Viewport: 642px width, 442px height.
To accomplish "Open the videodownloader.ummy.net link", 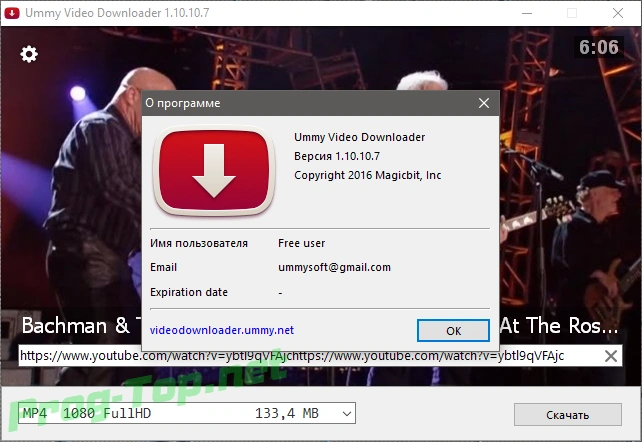I will pyautogui.click(x=222, y=330).
